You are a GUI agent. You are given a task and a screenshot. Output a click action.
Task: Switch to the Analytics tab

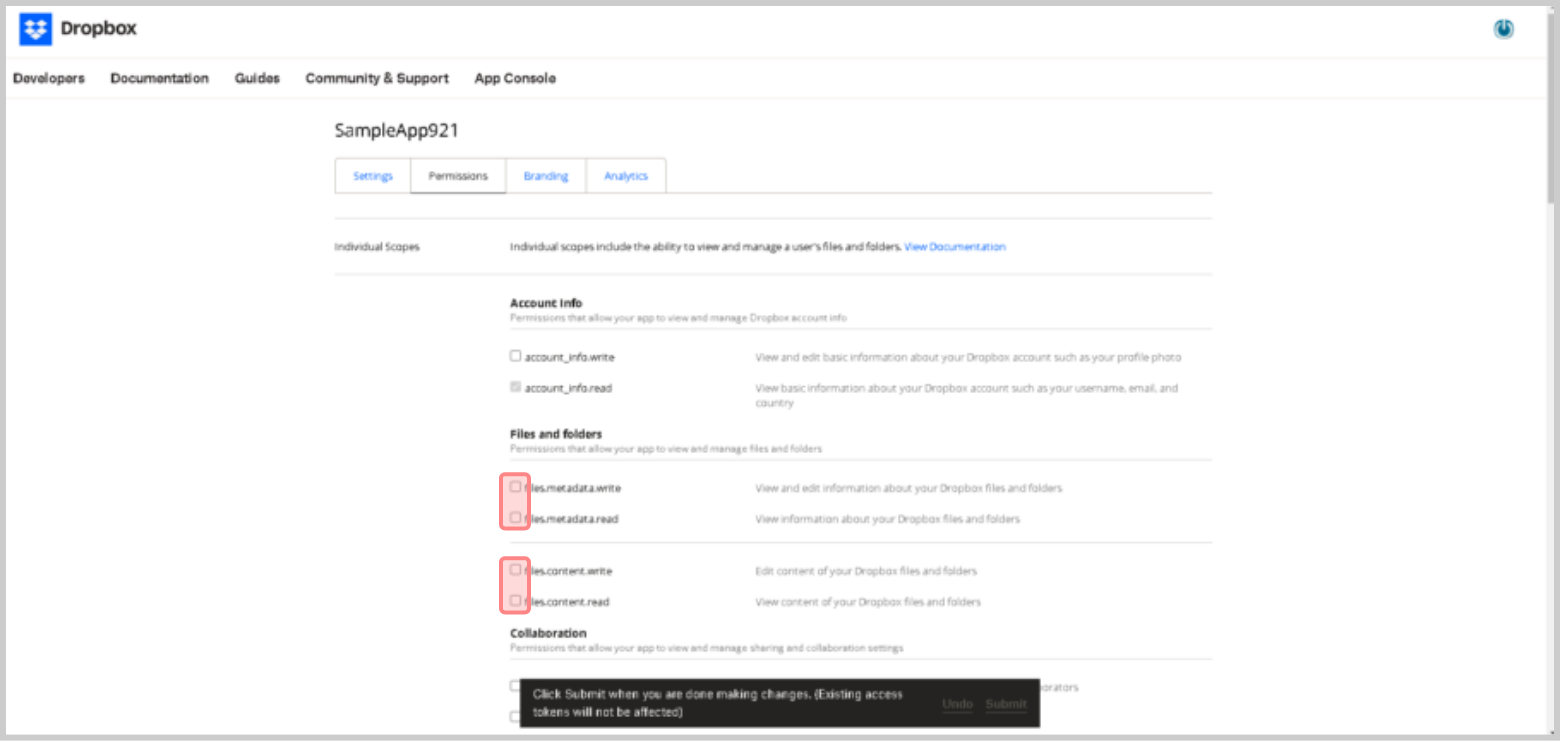(x=626, y=176)
